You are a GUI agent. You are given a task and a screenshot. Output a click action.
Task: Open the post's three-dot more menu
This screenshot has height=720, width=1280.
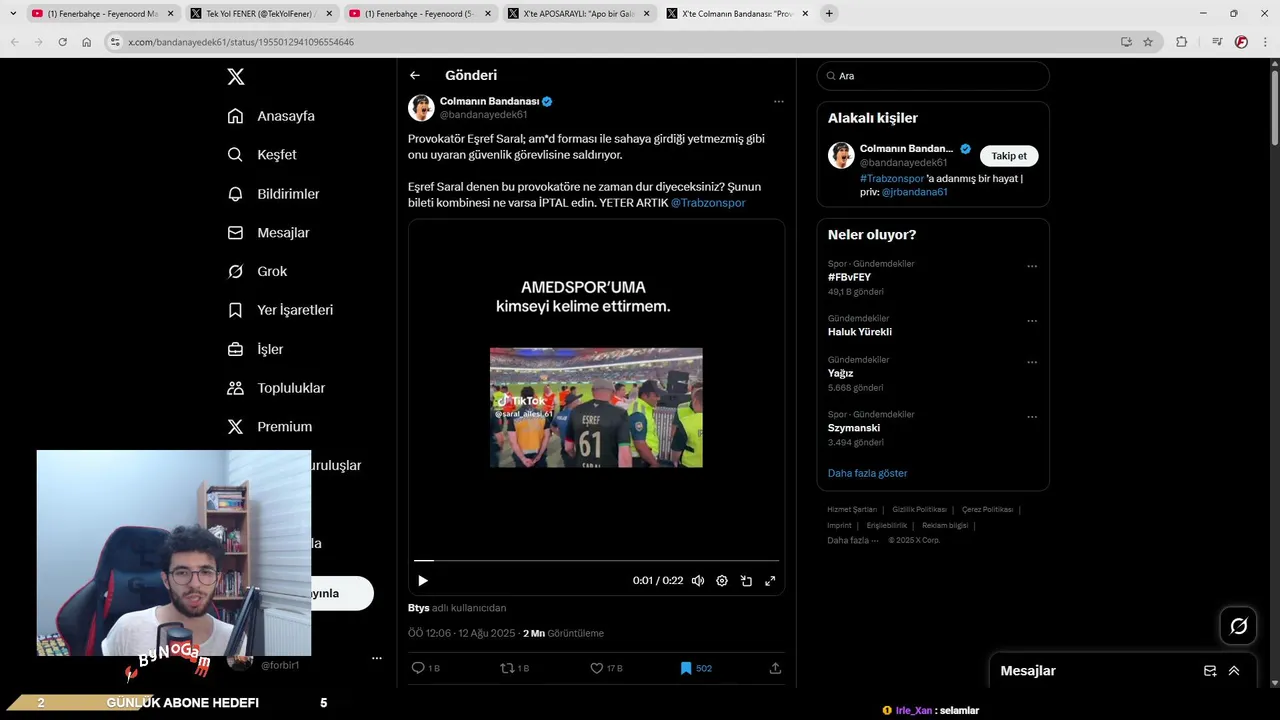pyautogui.click(x=778, y=101)
